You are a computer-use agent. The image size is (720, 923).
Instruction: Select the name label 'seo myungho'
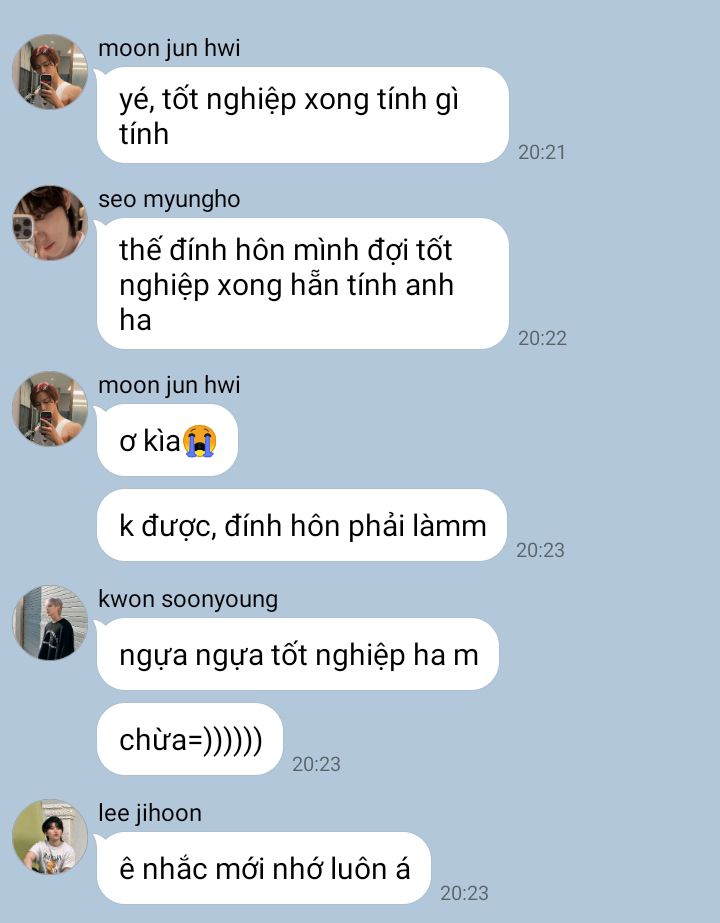click(169, 200)
